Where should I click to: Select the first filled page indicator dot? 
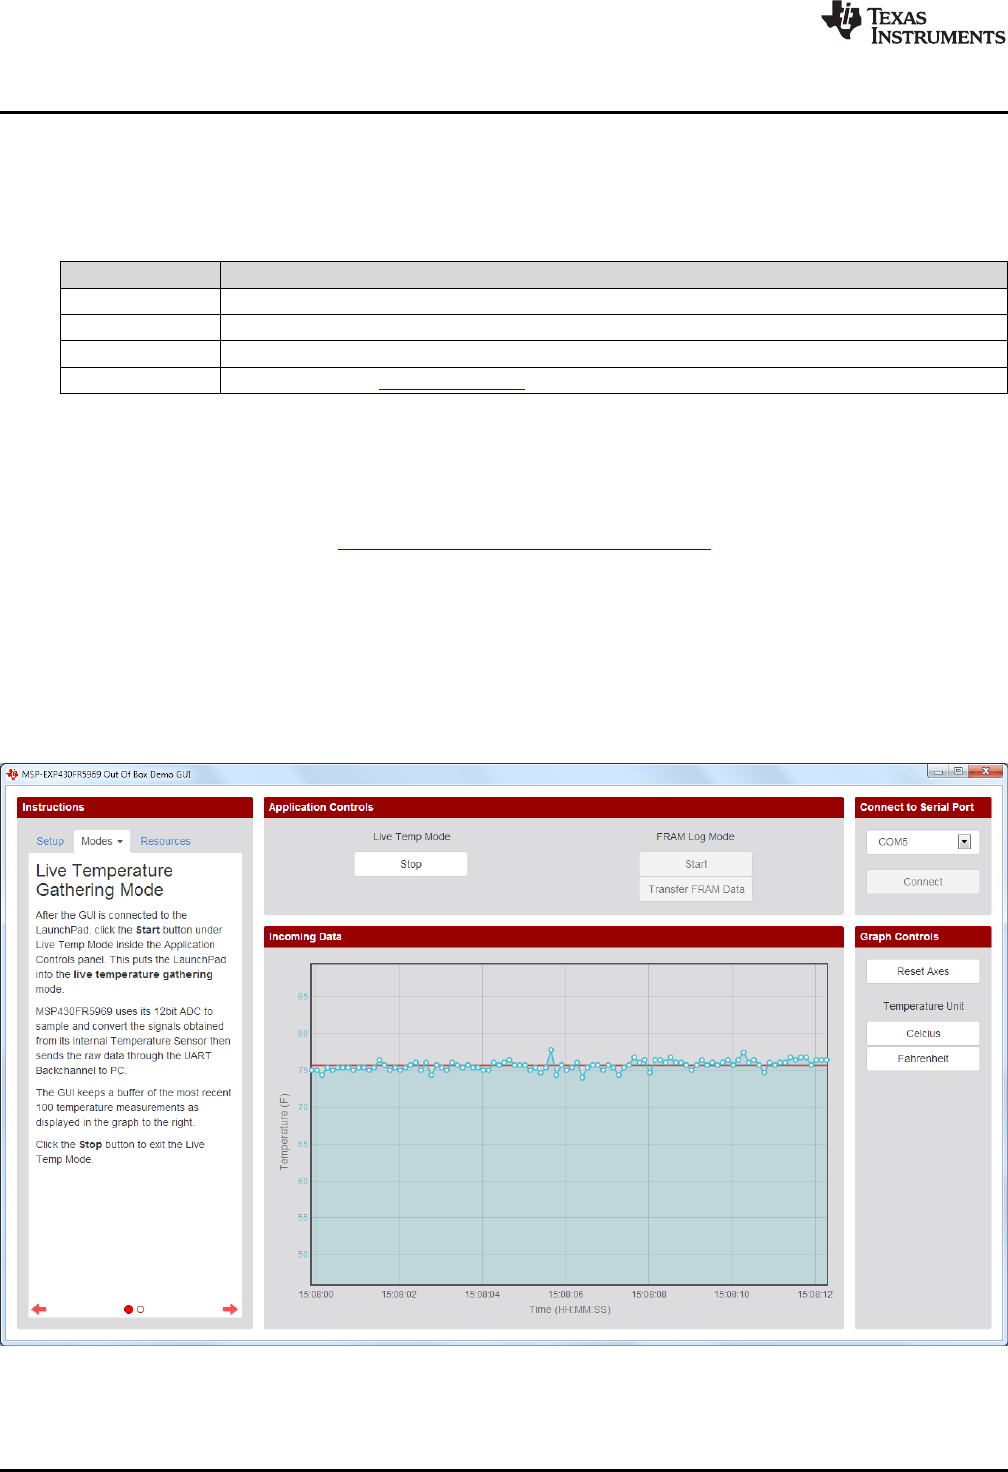tap(128, 1309)
